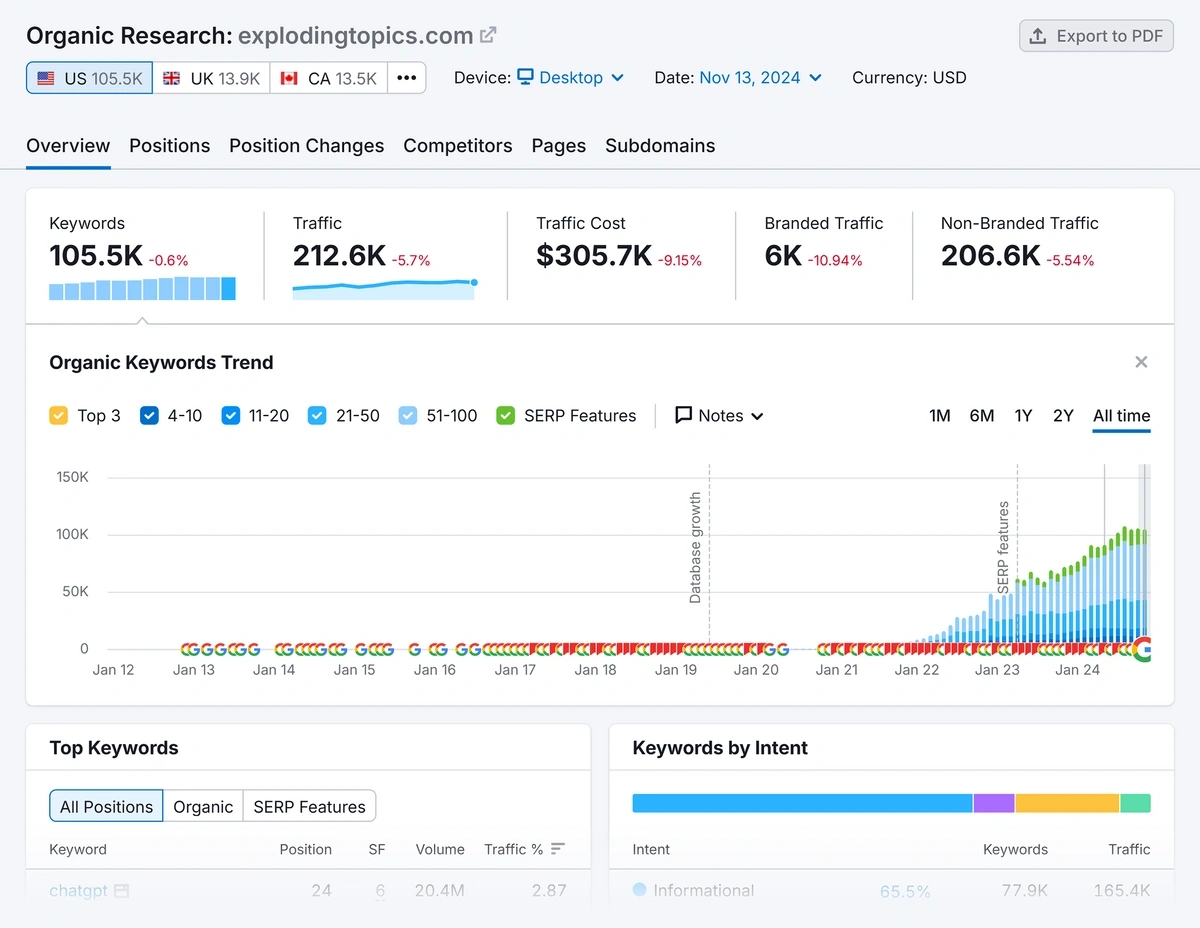Toggle the 11-20 positions checkbox
This screenshot has height=928, width=1200.
(x=231, y=416)
